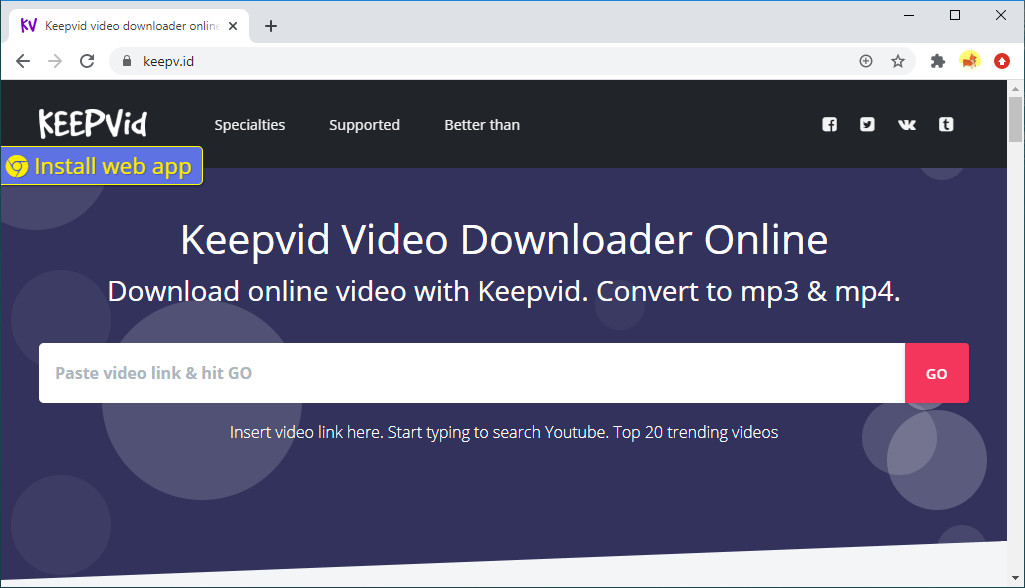Click install app icon in address bar

click(865, 61)
